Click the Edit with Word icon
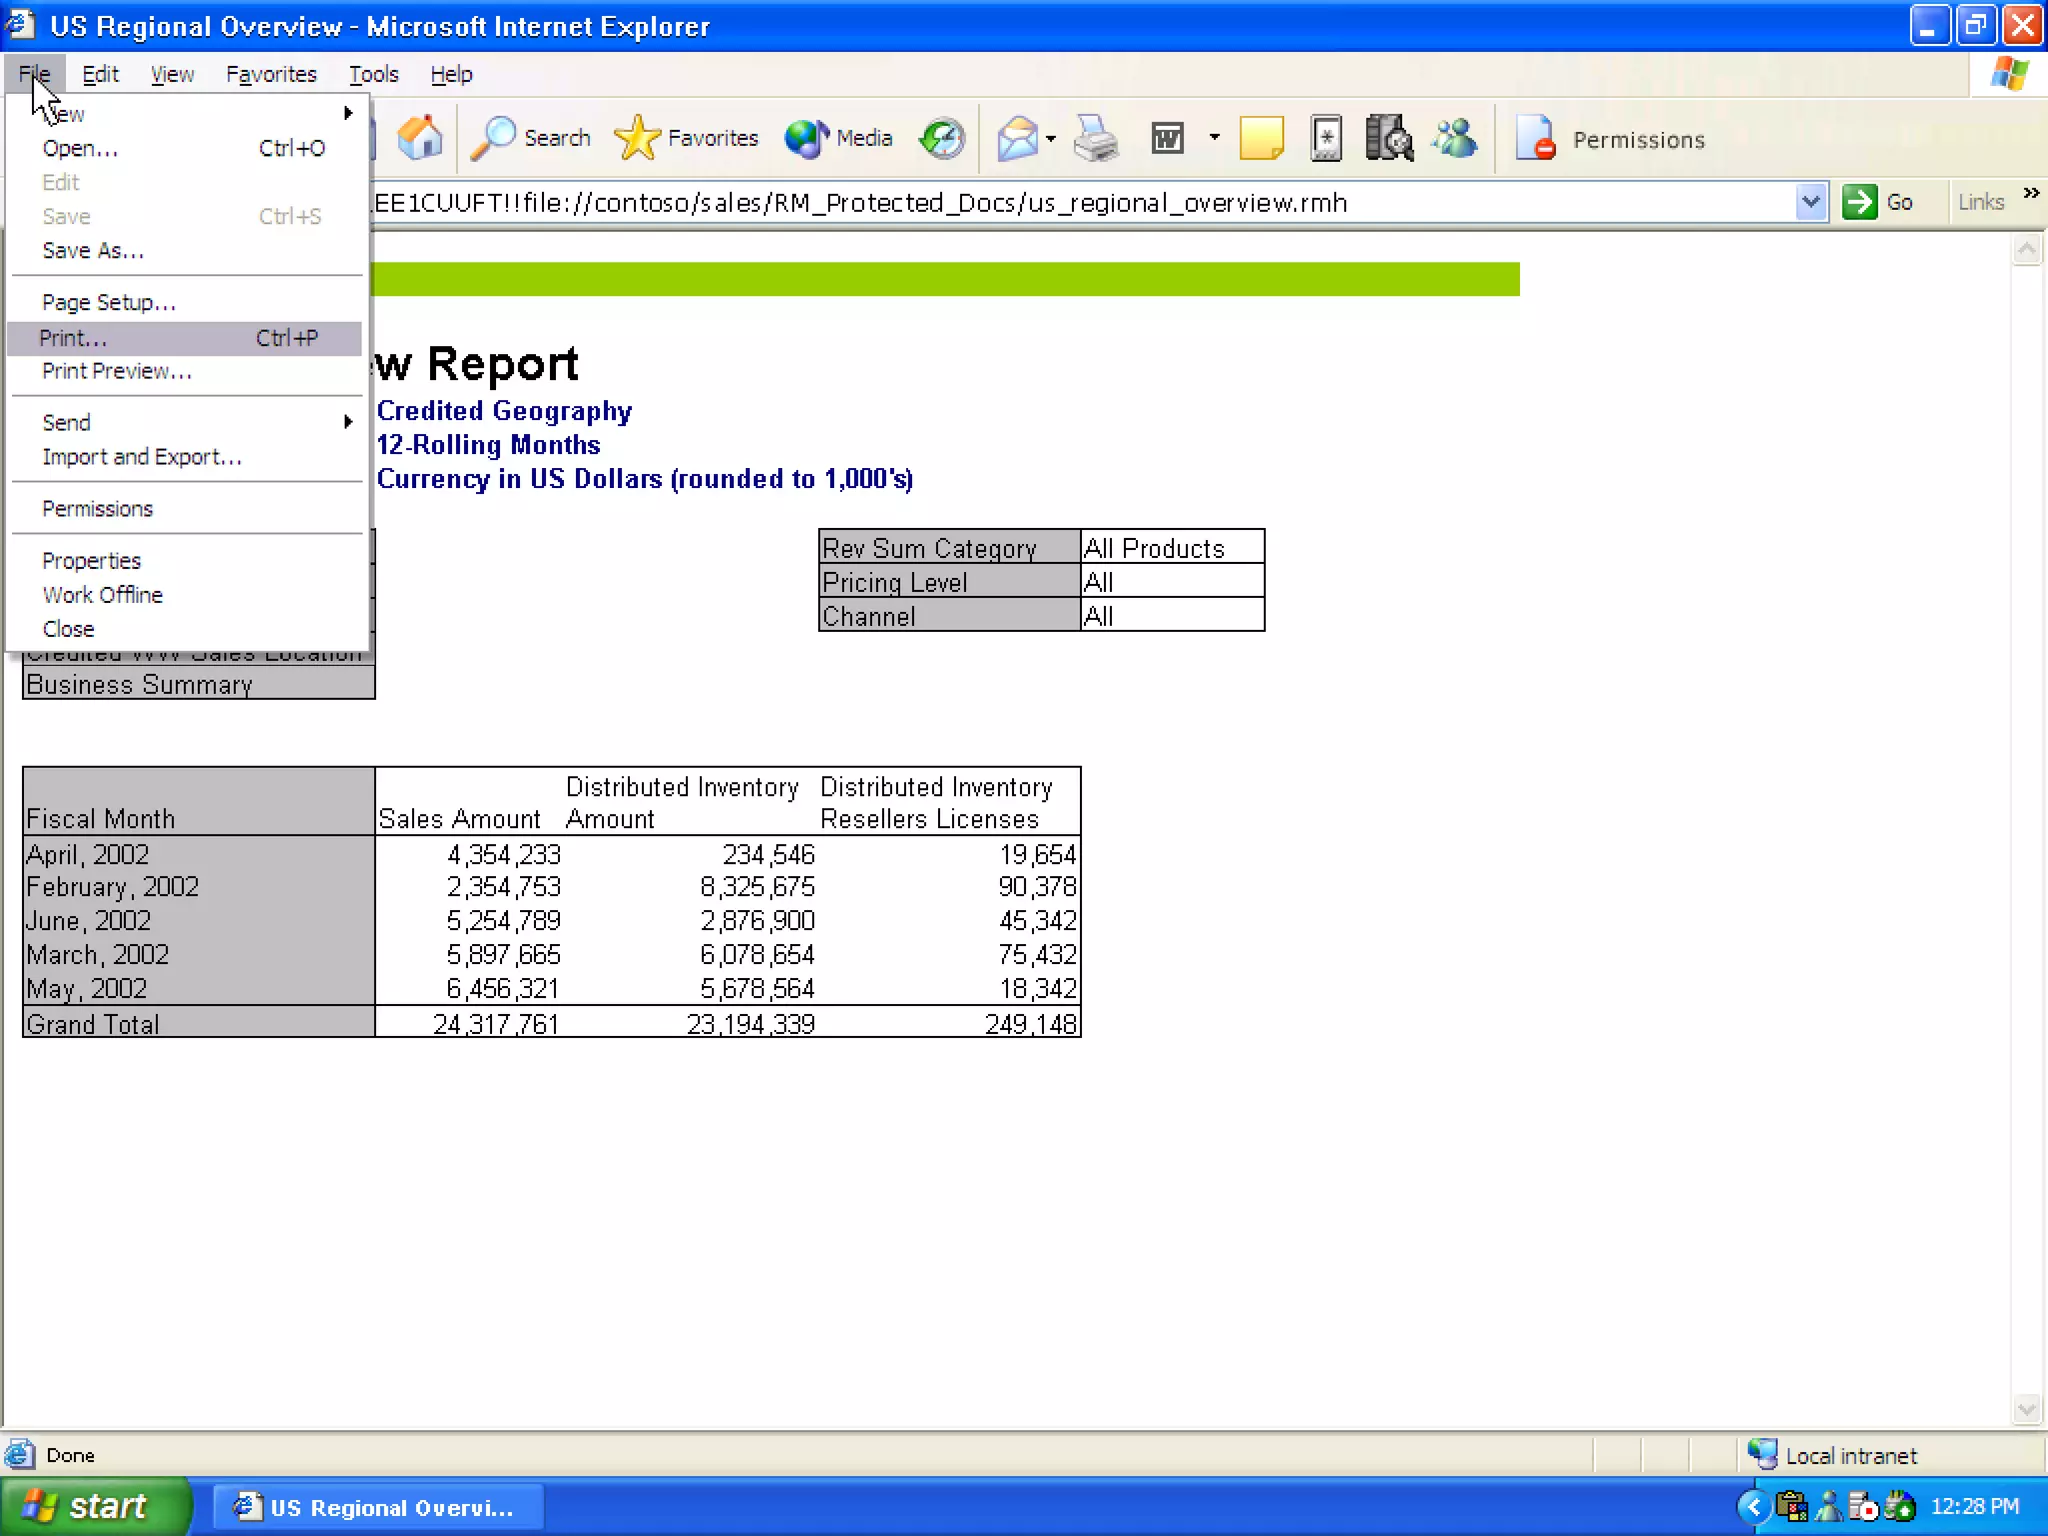Screen dimensions: 2048x1536 click(x=1167, y=138)
